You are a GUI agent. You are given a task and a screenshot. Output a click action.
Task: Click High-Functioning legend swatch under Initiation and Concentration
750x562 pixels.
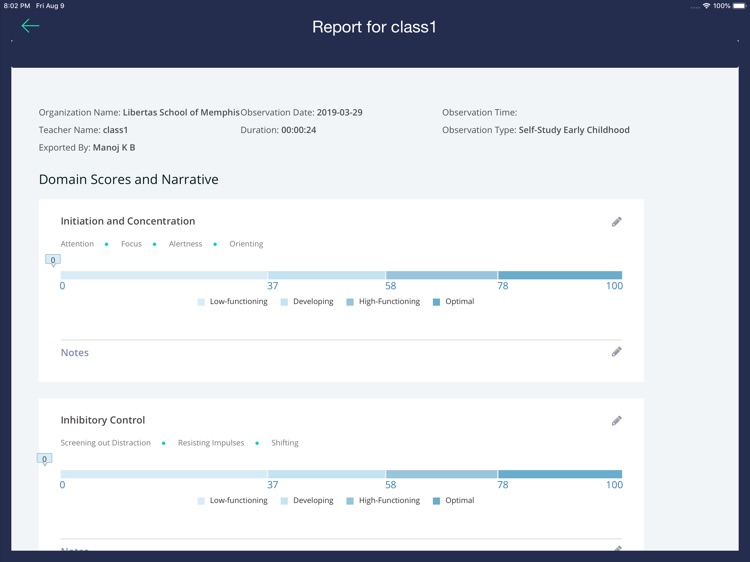tap(350, 302)
